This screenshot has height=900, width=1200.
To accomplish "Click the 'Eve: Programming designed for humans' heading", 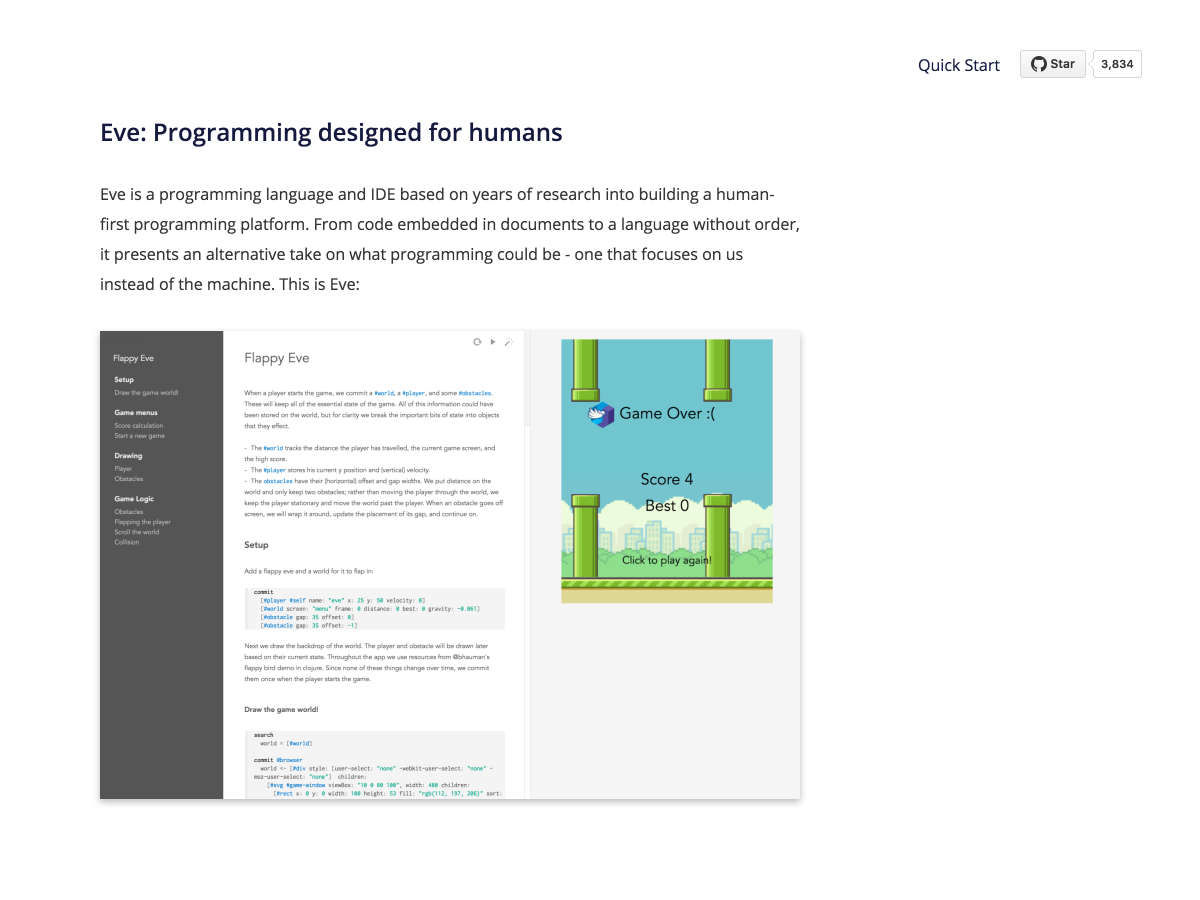I will pyautogui.click(x=331, y=132).
